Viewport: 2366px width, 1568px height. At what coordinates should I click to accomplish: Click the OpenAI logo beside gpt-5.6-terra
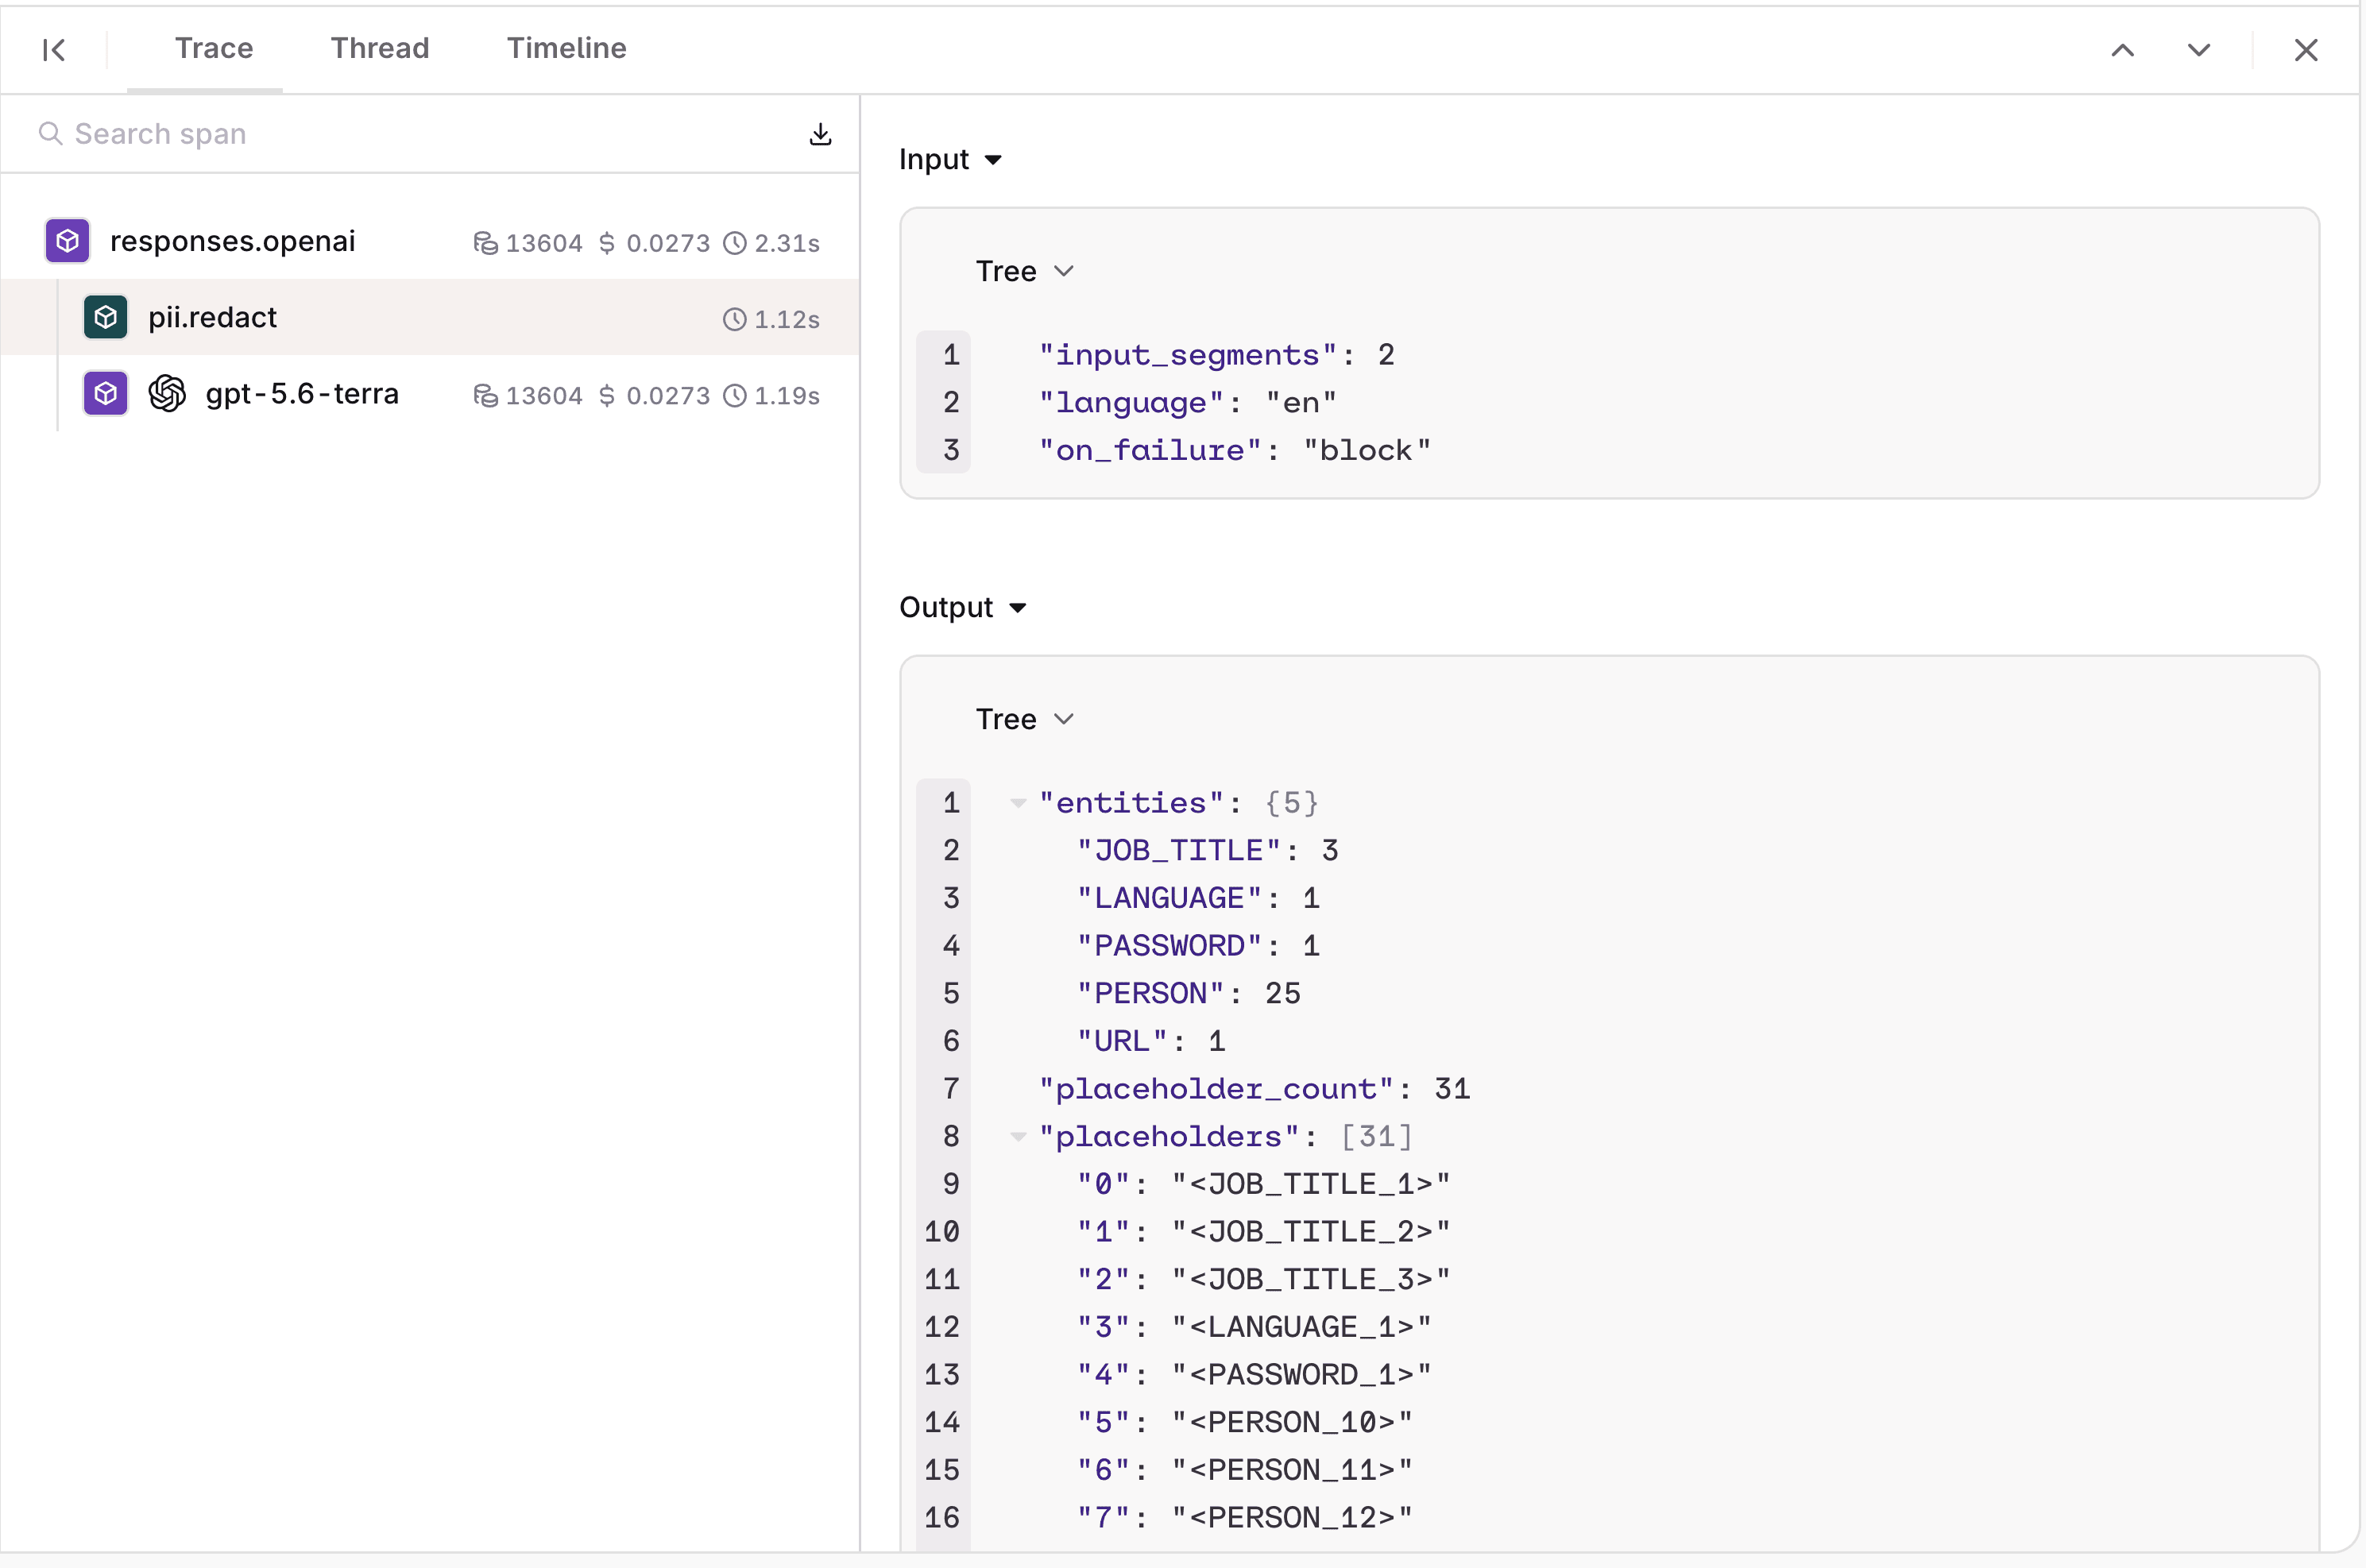(167, 394)
